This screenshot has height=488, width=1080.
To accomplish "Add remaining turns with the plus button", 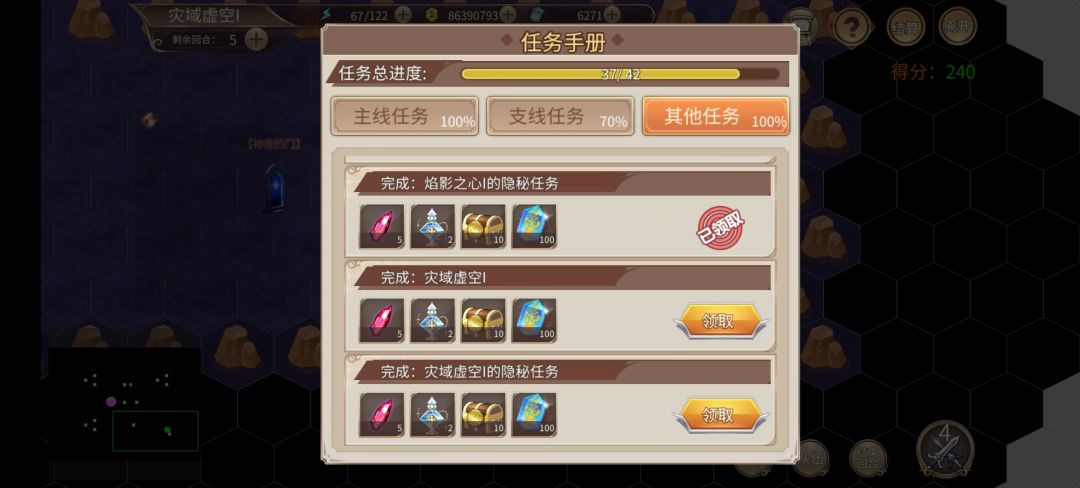I will click(256, 39).
